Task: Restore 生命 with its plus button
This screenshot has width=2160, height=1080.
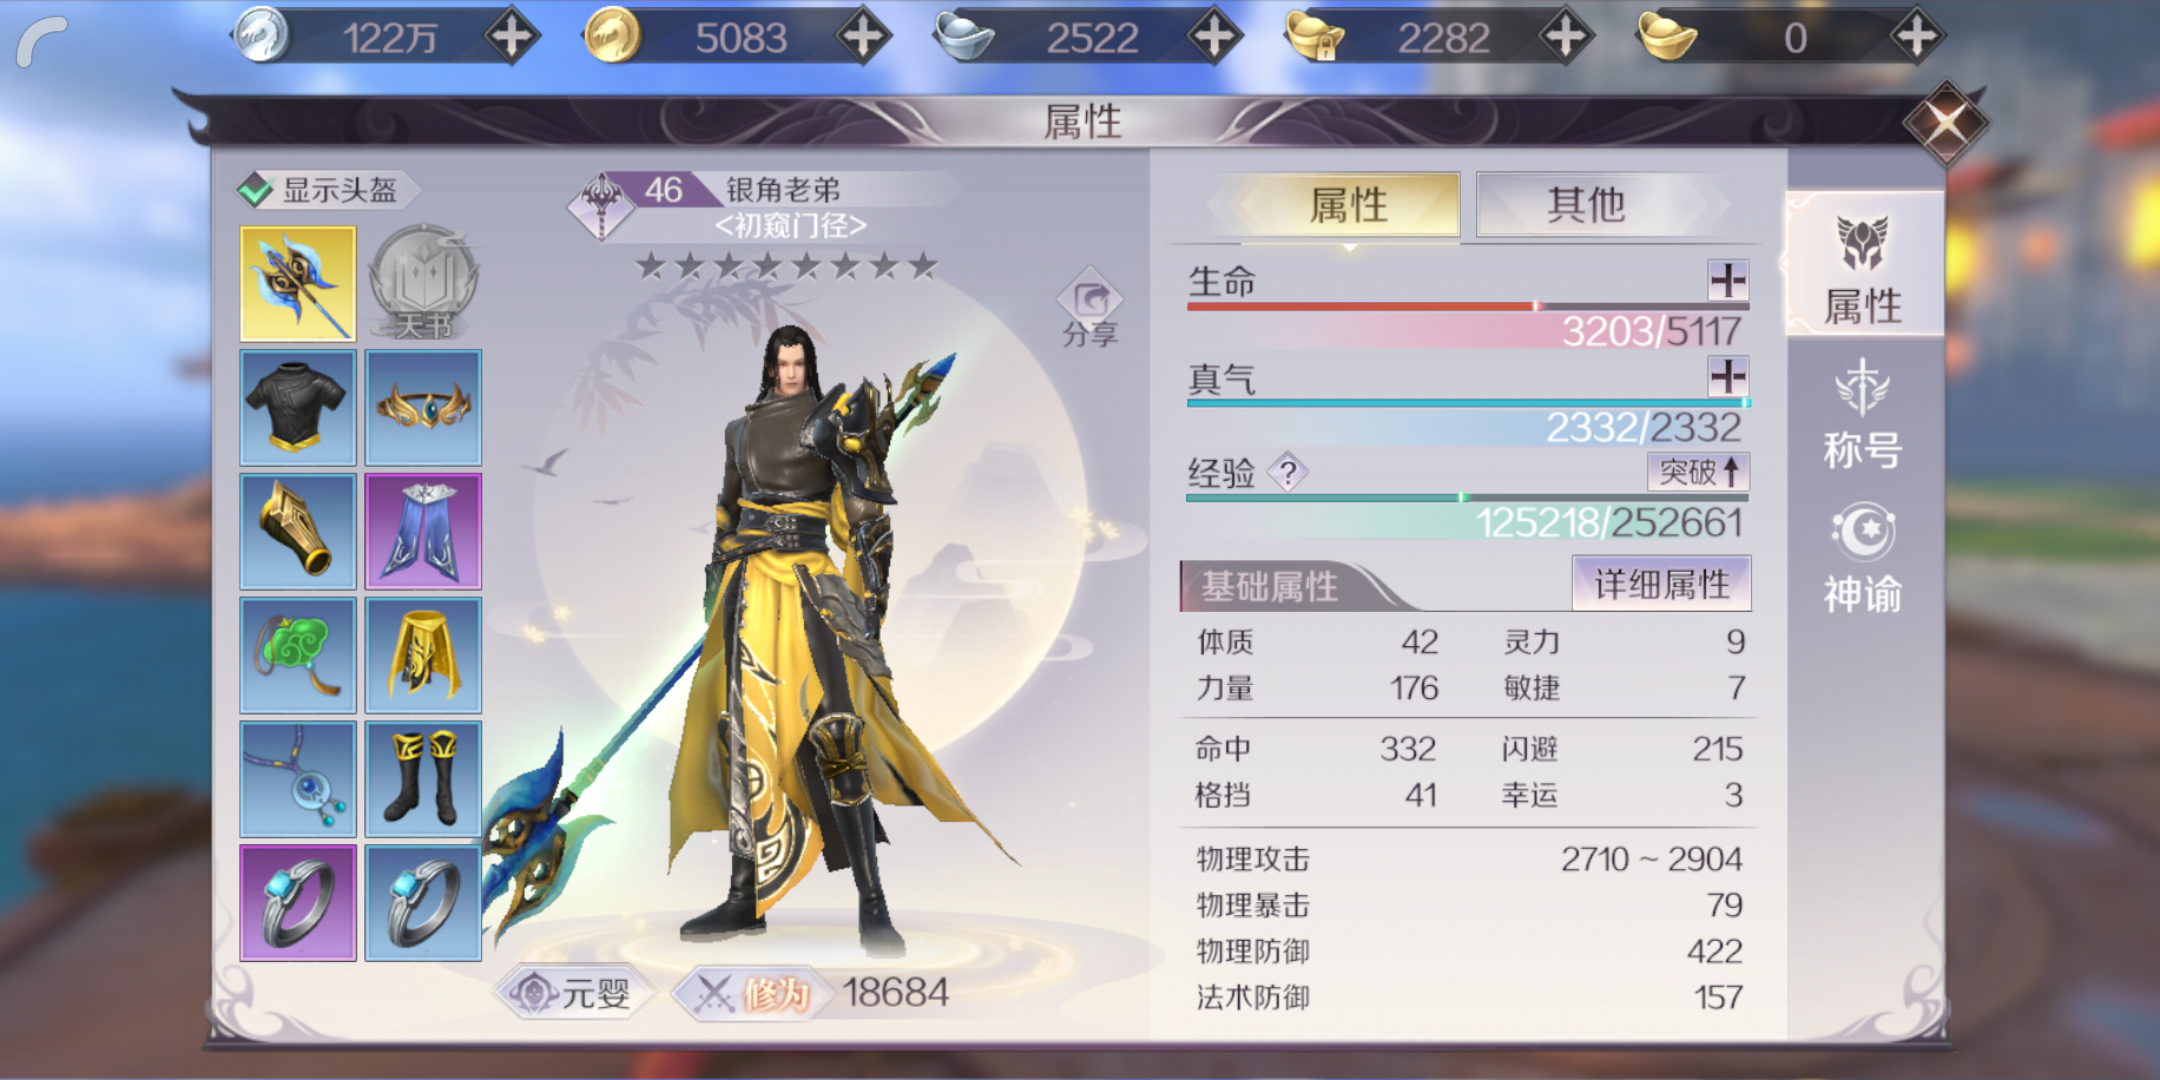Action: tap(1728, 281)
